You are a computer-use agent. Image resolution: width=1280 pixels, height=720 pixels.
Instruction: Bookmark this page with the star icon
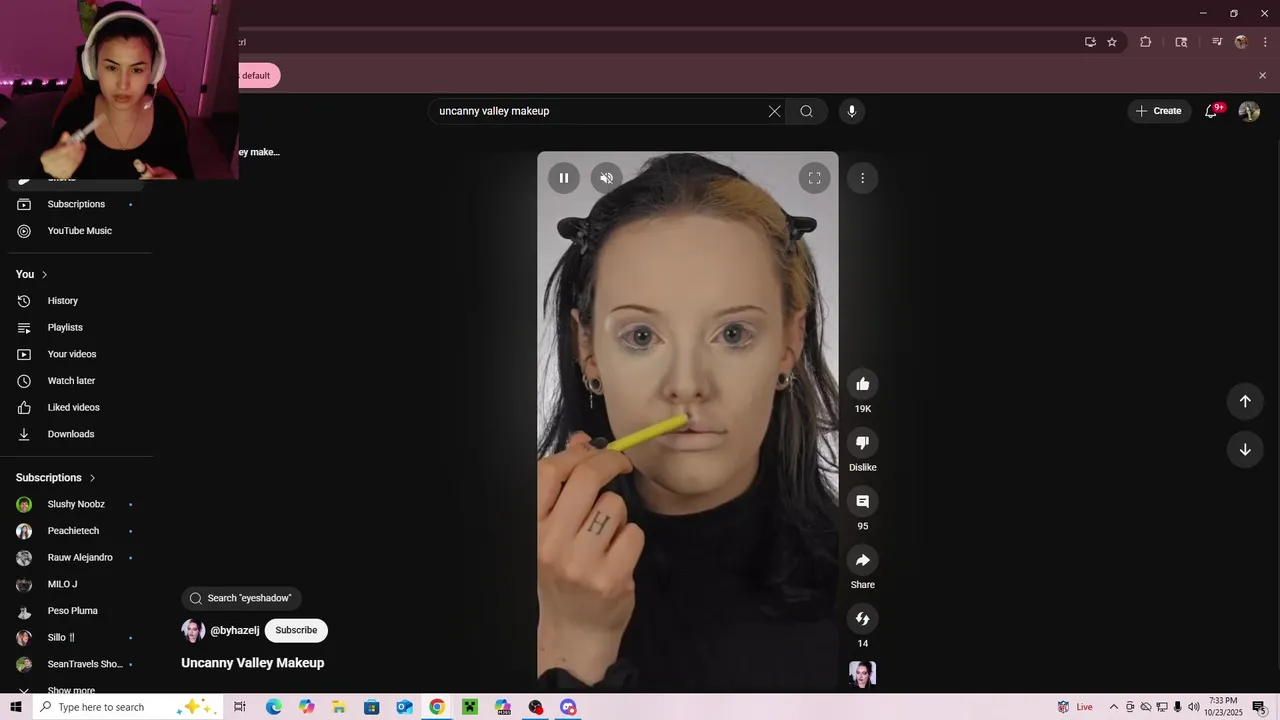coord(1111,42)
